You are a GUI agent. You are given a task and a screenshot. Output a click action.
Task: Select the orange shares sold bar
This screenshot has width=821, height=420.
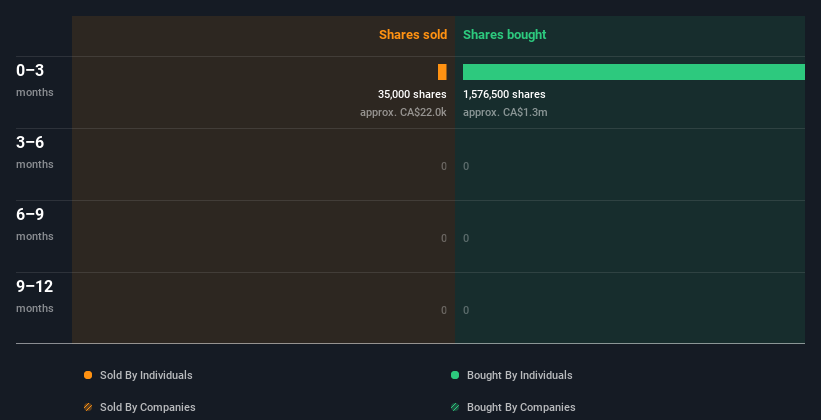click(x=442, y=72)
